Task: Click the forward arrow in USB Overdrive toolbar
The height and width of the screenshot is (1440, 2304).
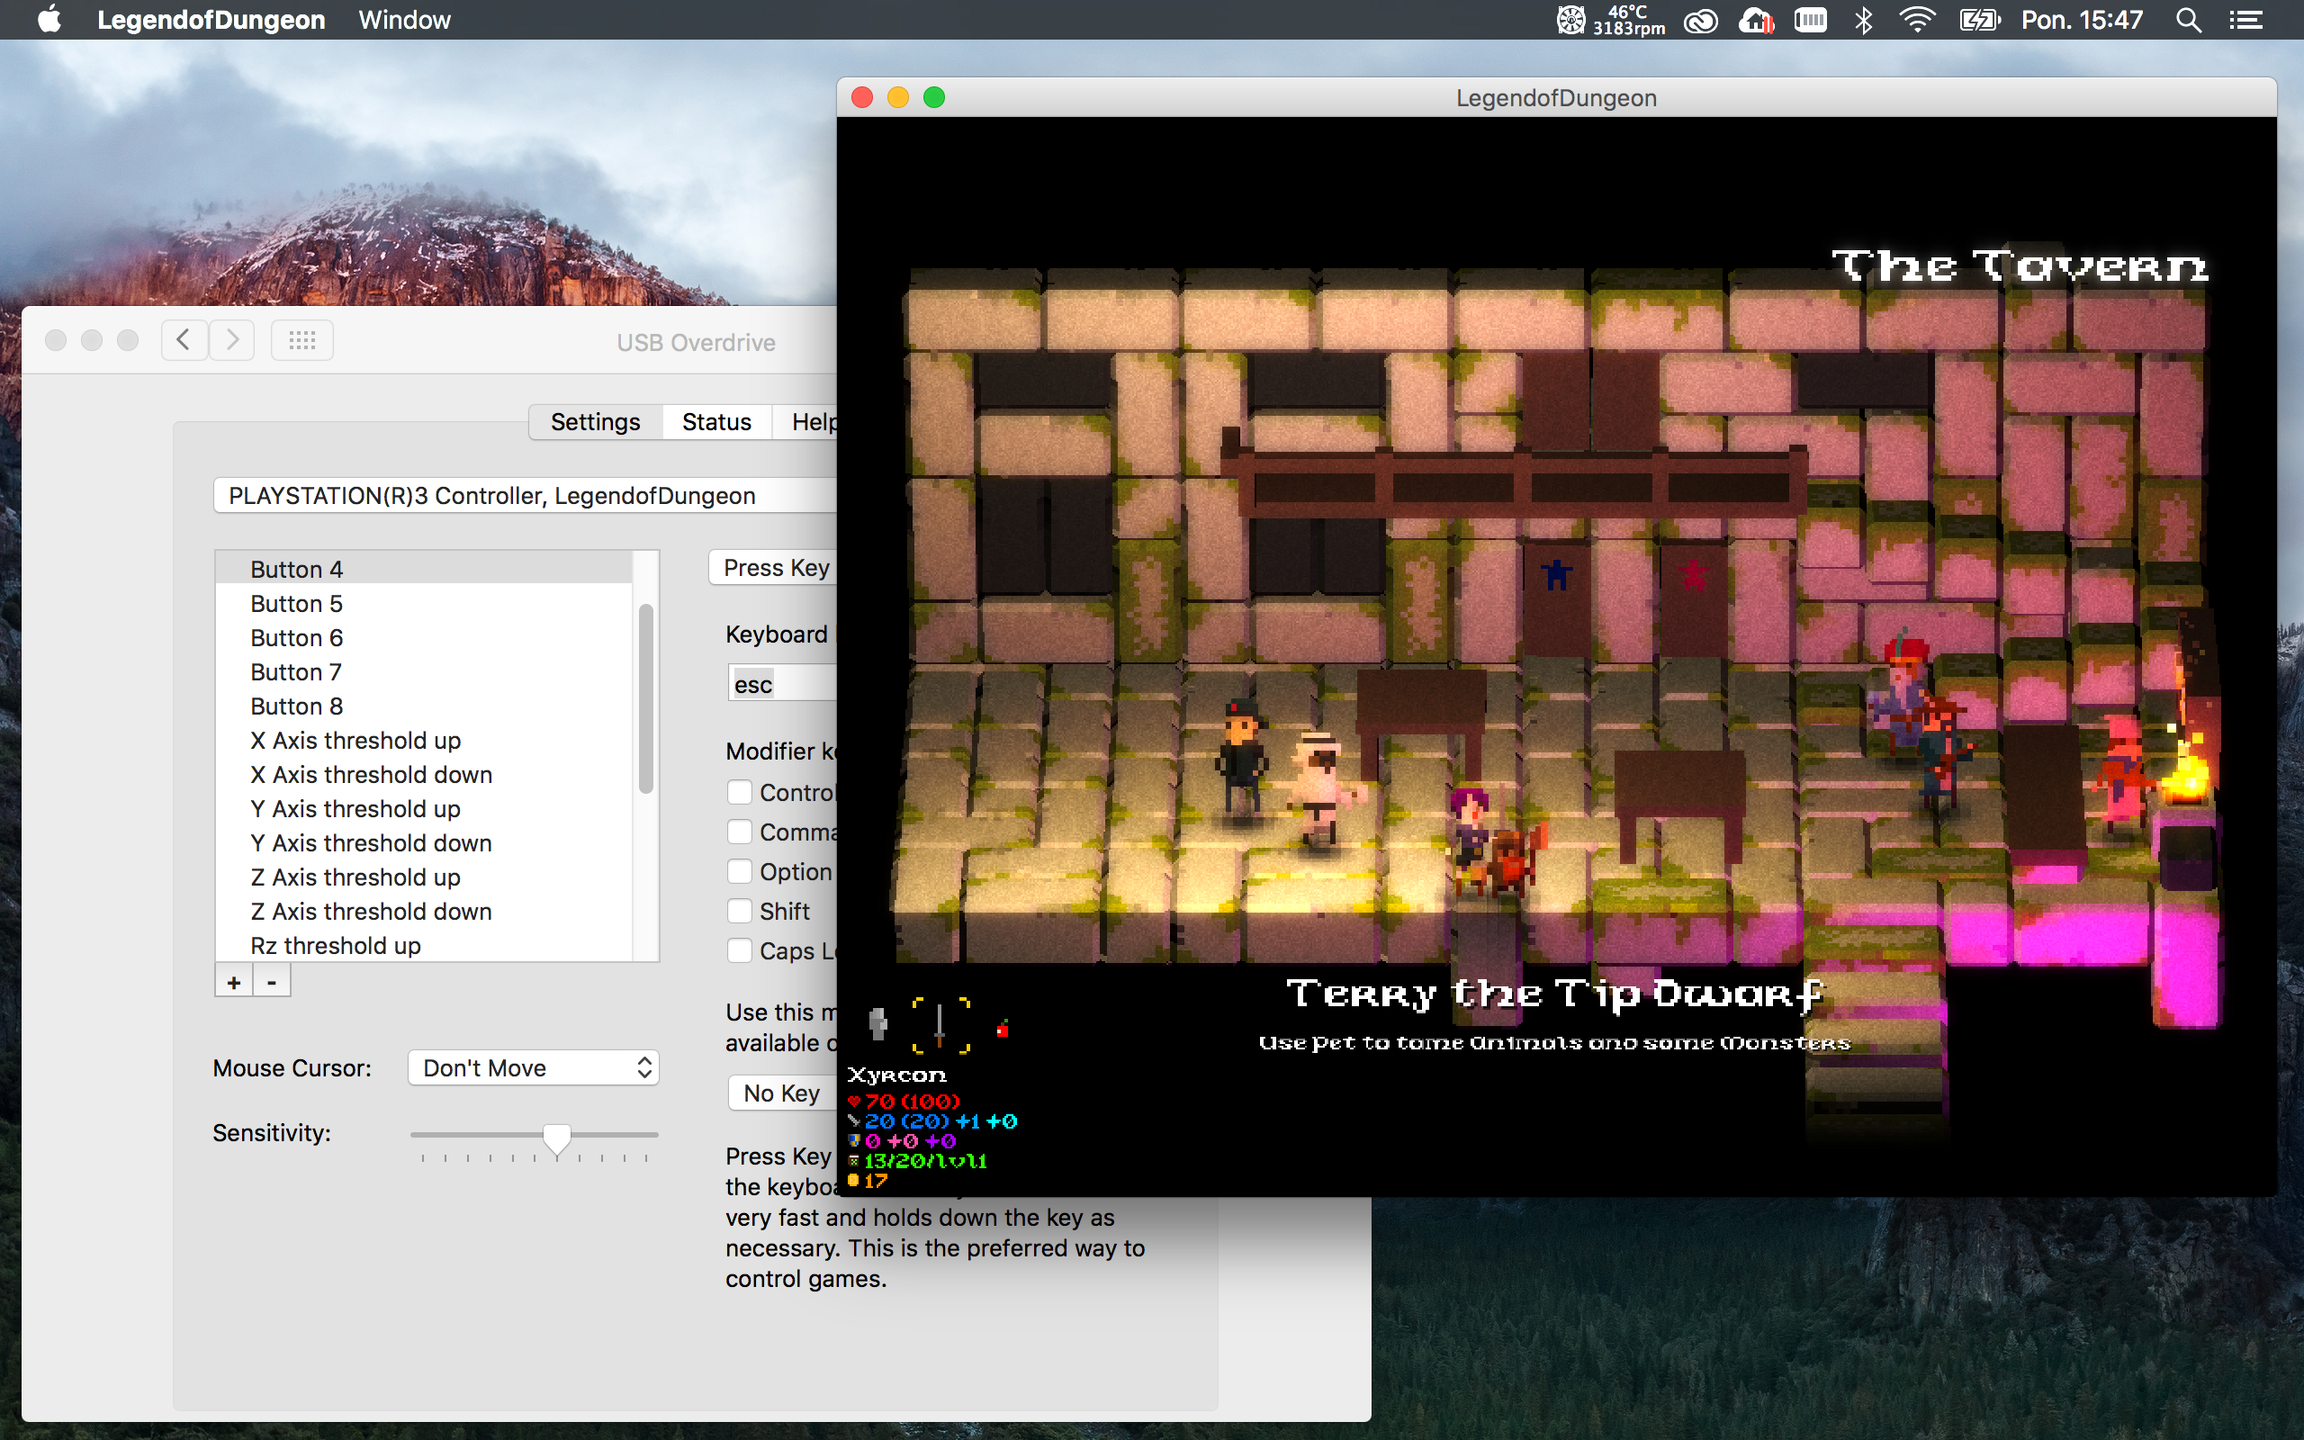Action: point(232,340)
